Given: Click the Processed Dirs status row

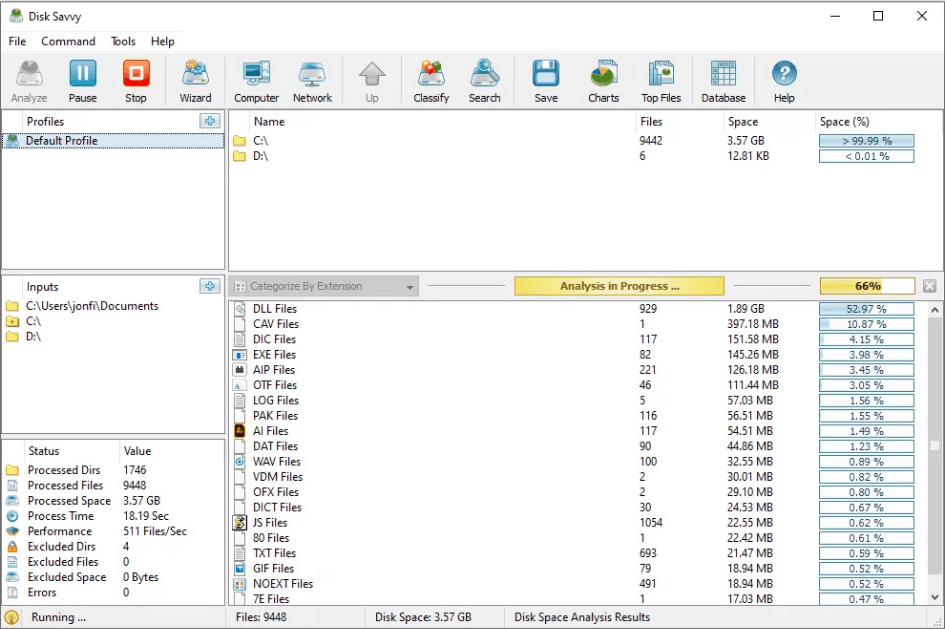Looking at the screenshot, I should [113, 470].
